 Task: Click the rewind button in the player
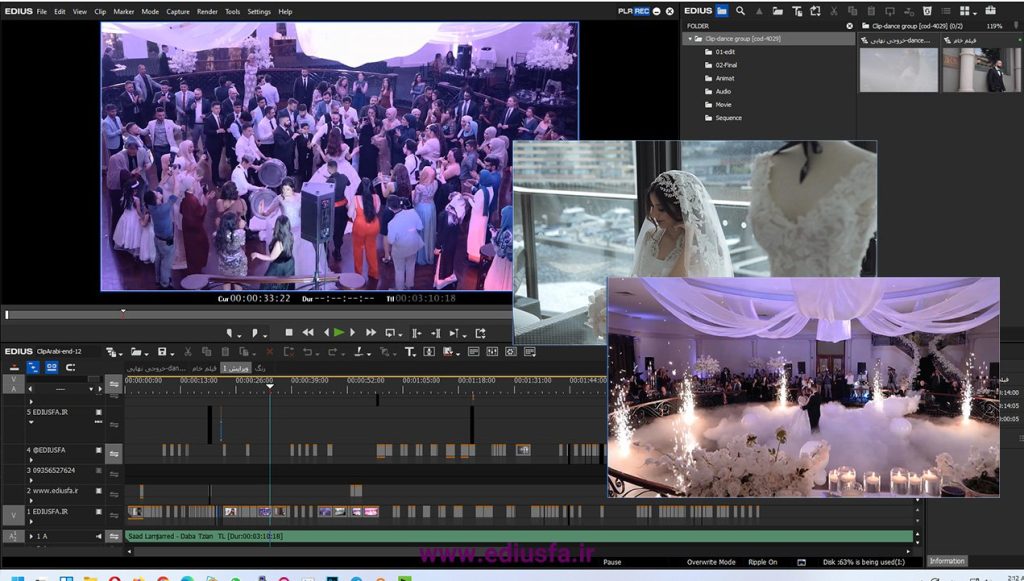point(308,332)
